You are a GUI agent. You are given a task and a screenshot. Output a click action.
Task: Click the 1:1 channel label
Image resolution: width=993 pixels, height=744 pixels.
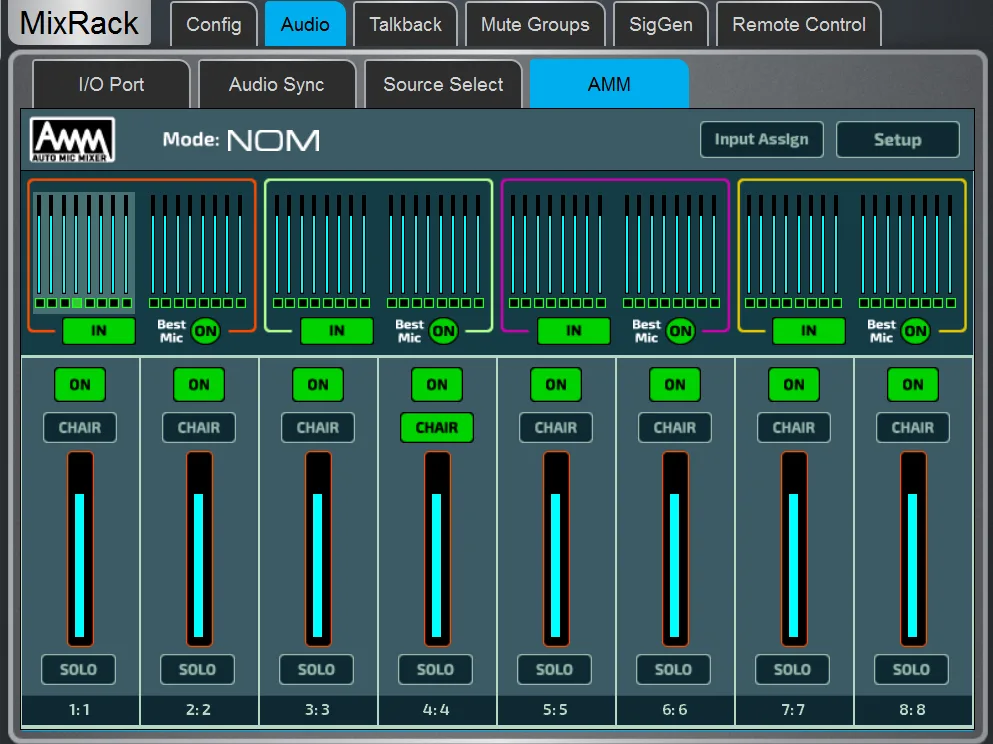pyautogui.click(x=80, y=710)
